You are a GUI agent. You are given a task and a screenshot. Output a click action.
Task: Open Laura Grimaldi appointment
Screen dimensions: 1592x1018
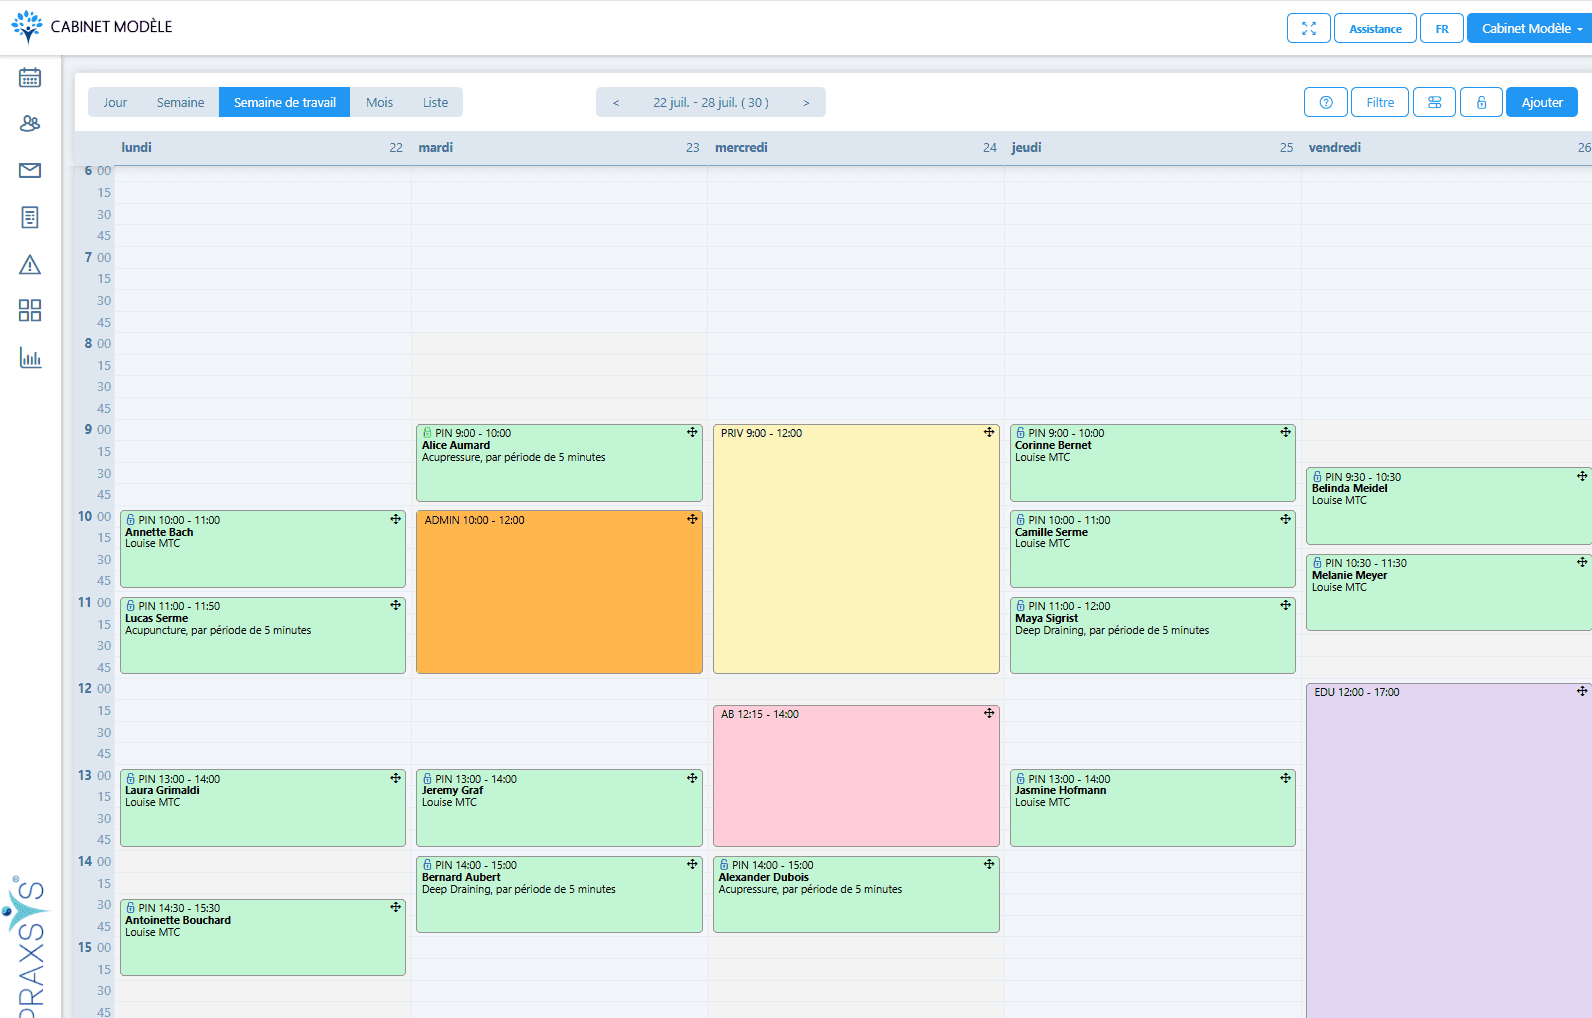(x=263, y=808)
